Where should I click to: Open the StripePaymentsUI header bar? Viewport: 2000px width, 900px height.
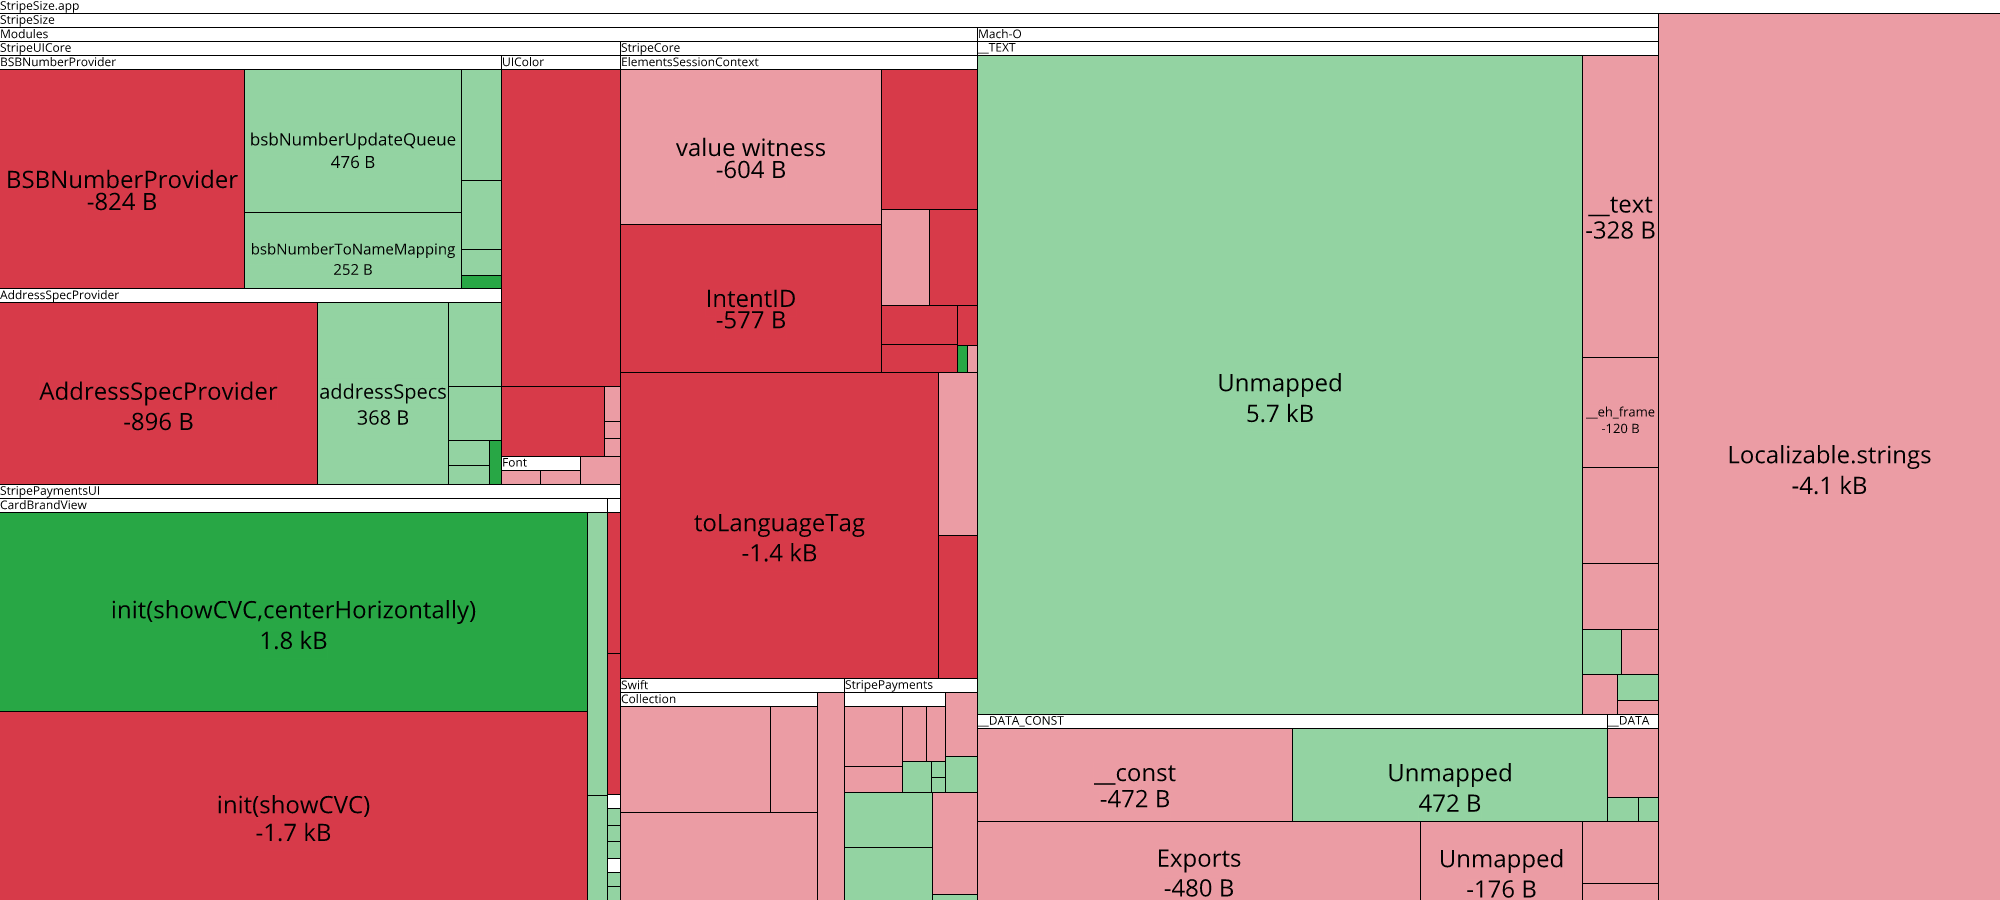pos(310,491)
